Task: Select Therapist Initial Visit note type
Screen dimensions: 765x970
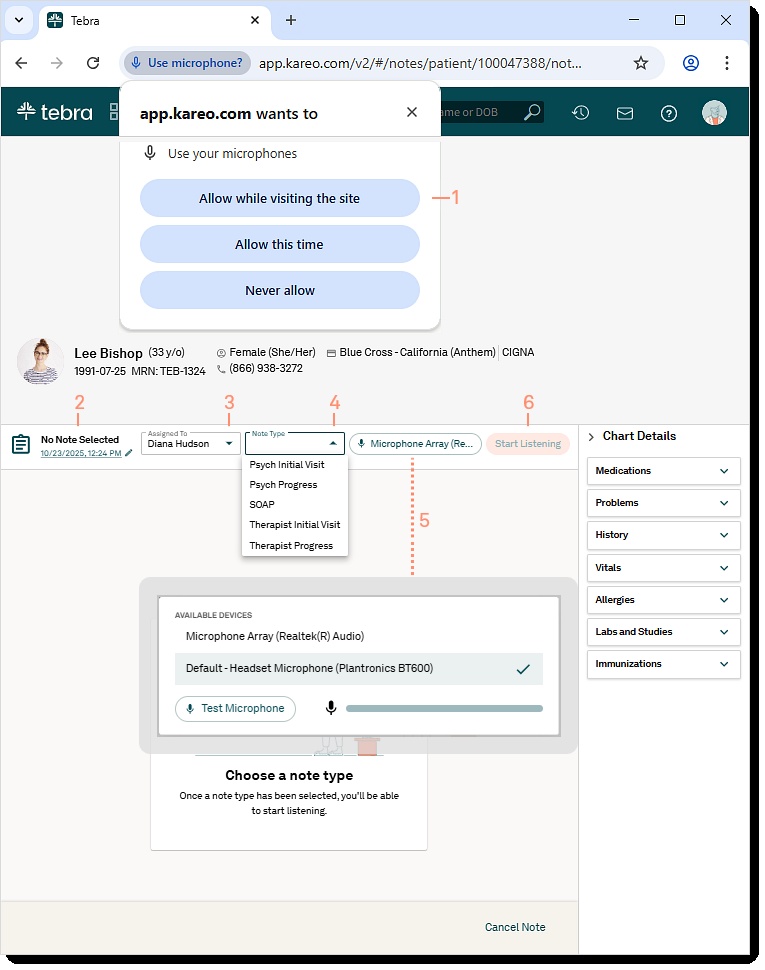Action: pos(295,525)
